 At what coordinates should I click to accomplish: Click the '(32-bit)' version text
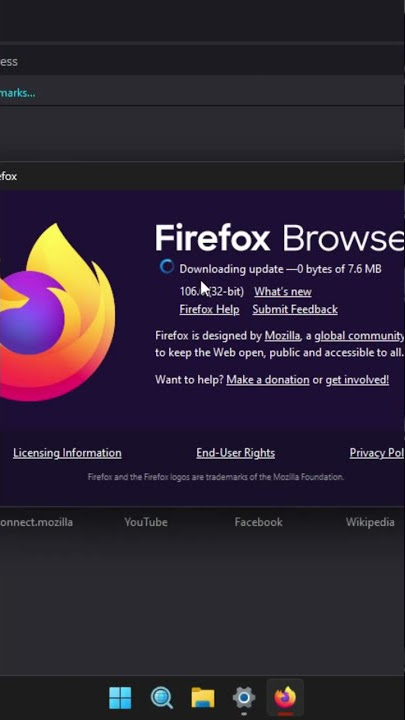[226, 292]
